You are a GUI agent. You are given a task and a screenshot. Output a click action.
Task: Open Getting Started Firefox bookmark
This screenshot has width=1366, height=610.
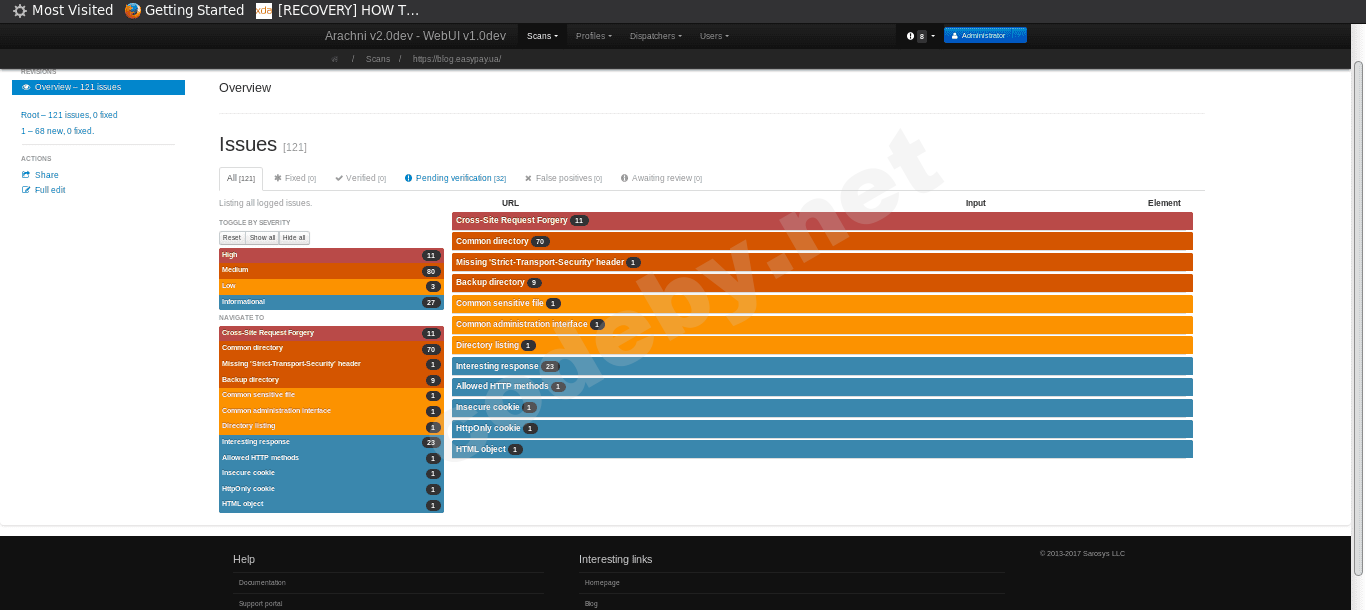click(185, 10)
